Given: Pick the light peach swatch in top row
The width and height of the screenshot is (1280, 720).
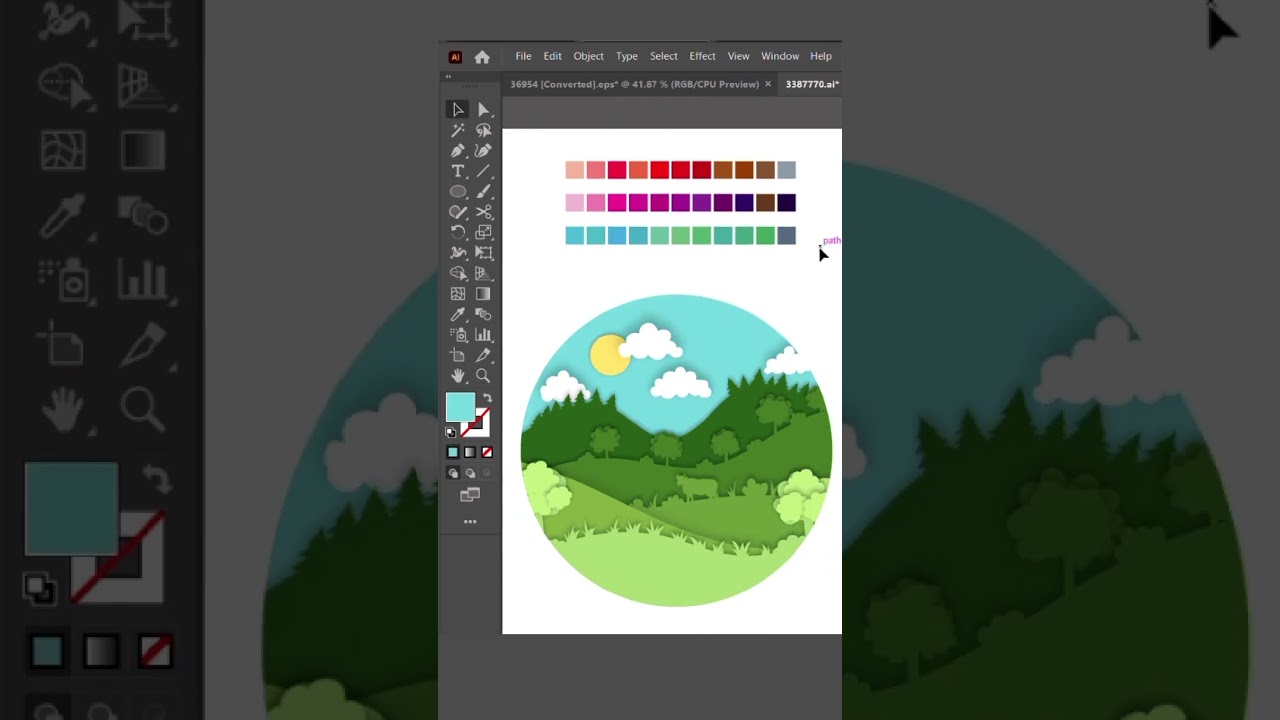Looking at the screenshot, I should point(574,171).
